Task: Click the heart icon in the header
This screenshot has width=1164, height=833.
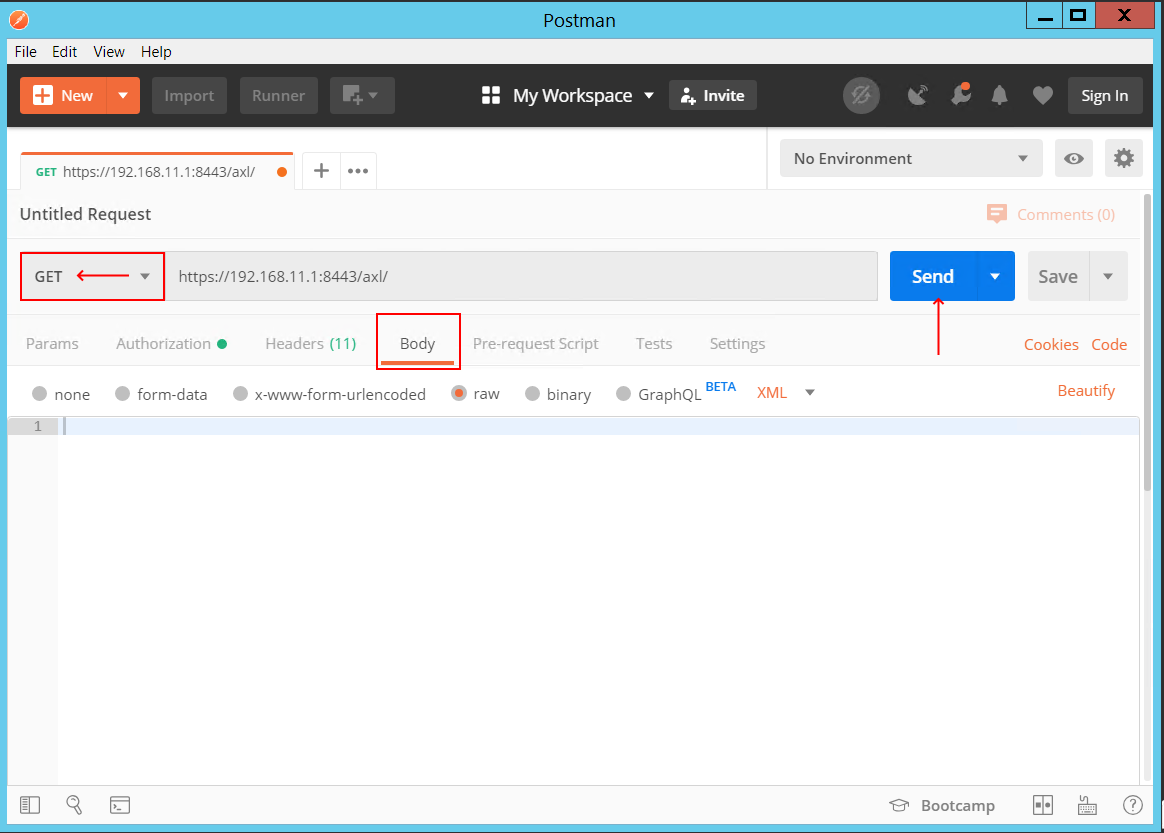Action: pos(1042,95)
